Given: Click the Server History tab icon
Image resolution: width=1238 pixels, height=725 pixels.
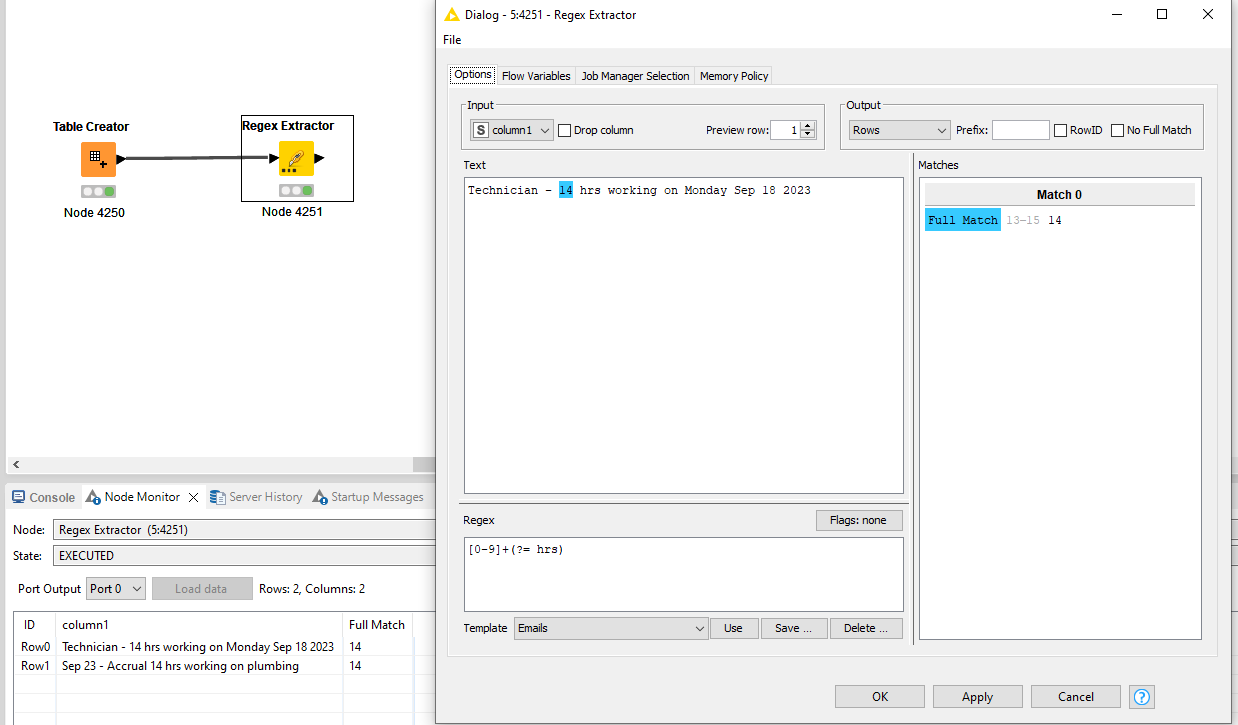Looking at the screenshot, I should click(218, 497).
